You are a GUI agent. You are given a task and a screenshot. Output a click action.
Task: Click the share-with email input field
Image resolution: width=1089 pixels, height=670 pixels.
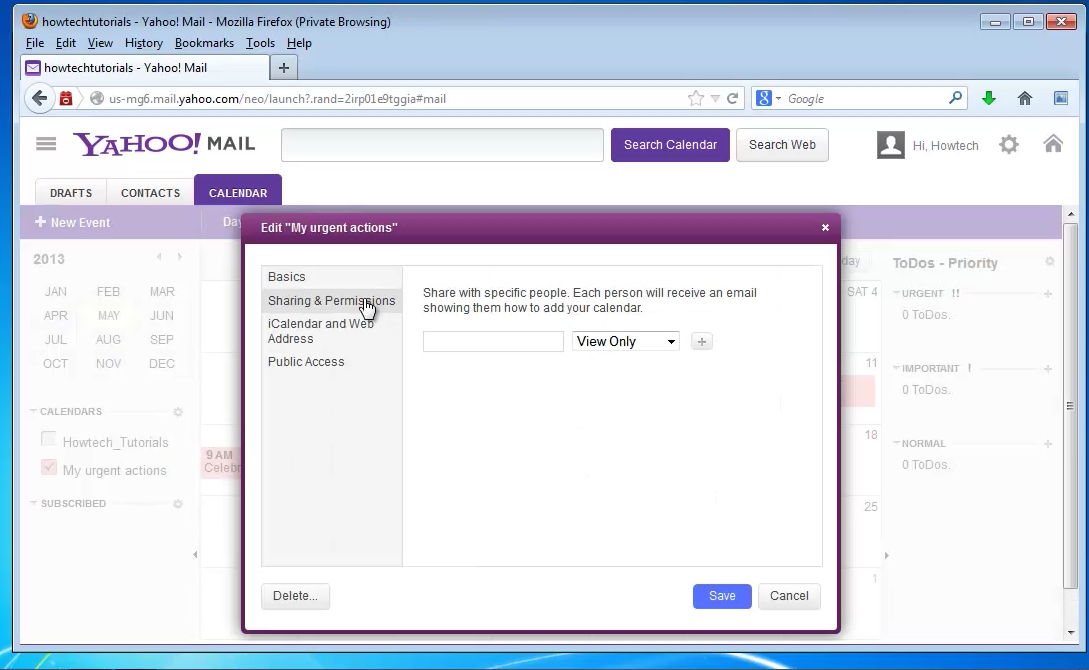click(493, 342)
